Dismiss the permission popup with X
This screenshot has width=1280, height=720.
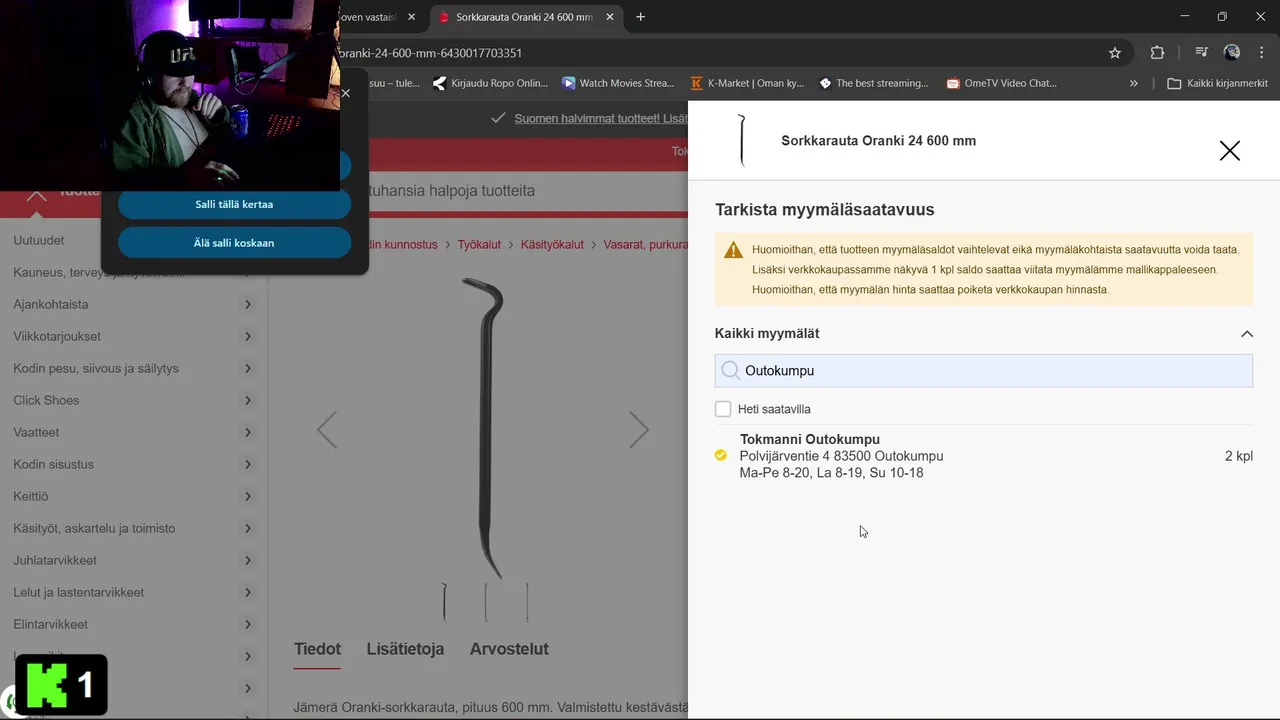click(x=346, y=93)
